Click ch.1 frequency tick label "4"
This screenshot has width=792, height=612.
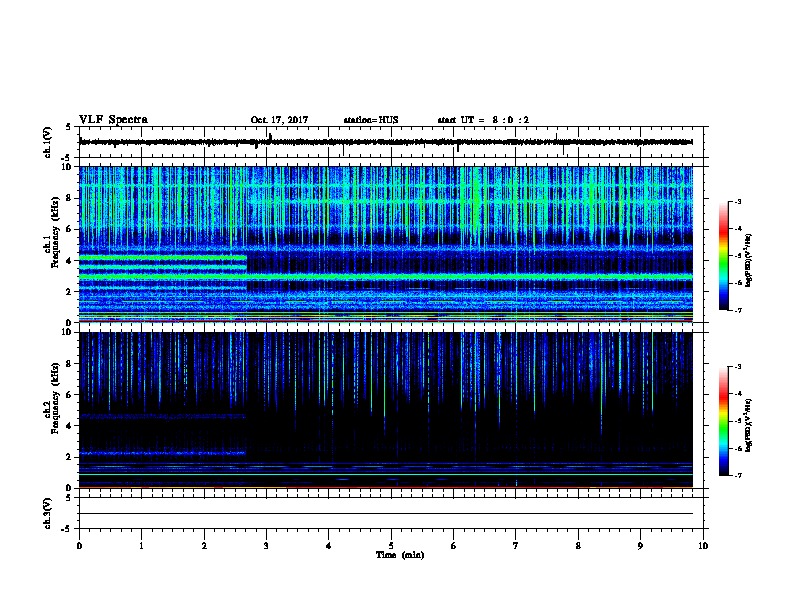coord(70,261)
